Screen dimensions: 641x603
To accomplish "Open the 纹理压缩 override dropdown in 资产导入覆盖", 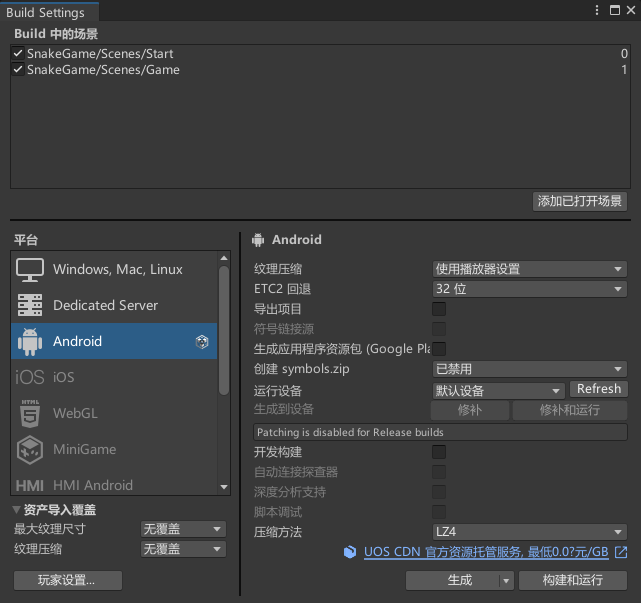I will pyautogui.click(x=183, y=549).
